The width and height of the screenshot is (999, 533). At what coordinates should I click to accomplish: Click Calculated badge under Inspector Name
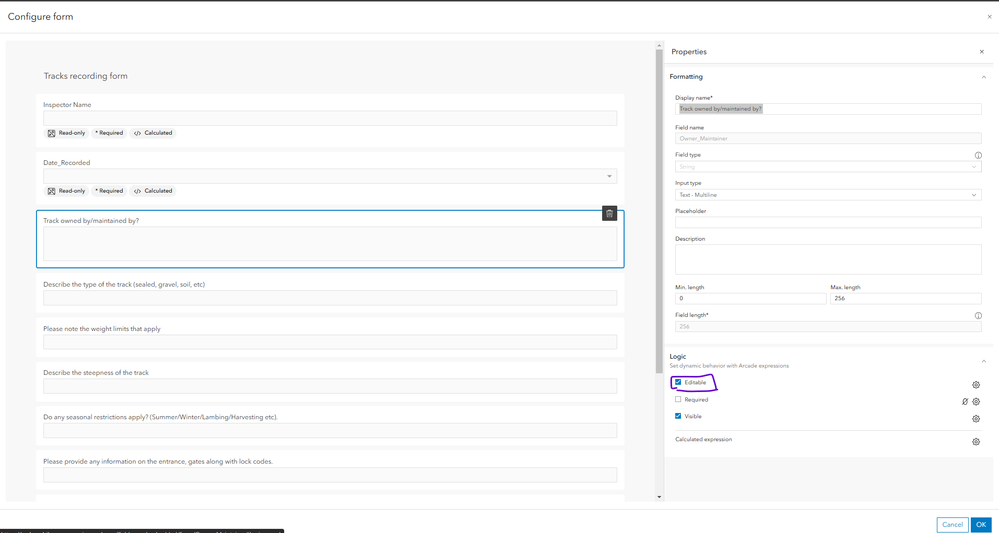point(152,133)
